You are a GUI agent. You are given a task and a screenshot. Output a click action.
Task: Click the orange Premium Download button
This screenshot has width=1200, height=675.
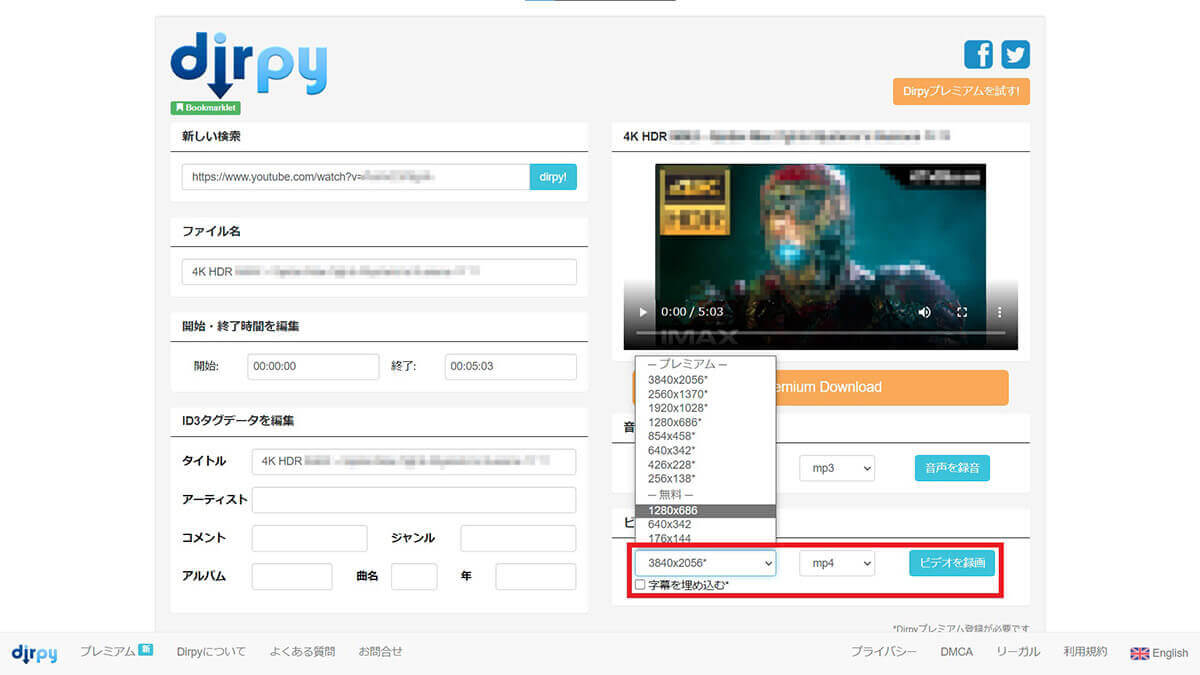click(820, 387)
